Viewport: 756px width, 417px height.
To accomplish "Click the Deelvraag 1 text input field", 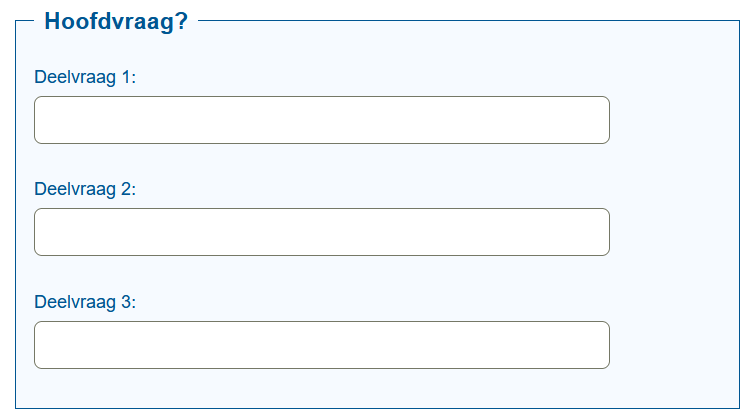I will 322,120.
